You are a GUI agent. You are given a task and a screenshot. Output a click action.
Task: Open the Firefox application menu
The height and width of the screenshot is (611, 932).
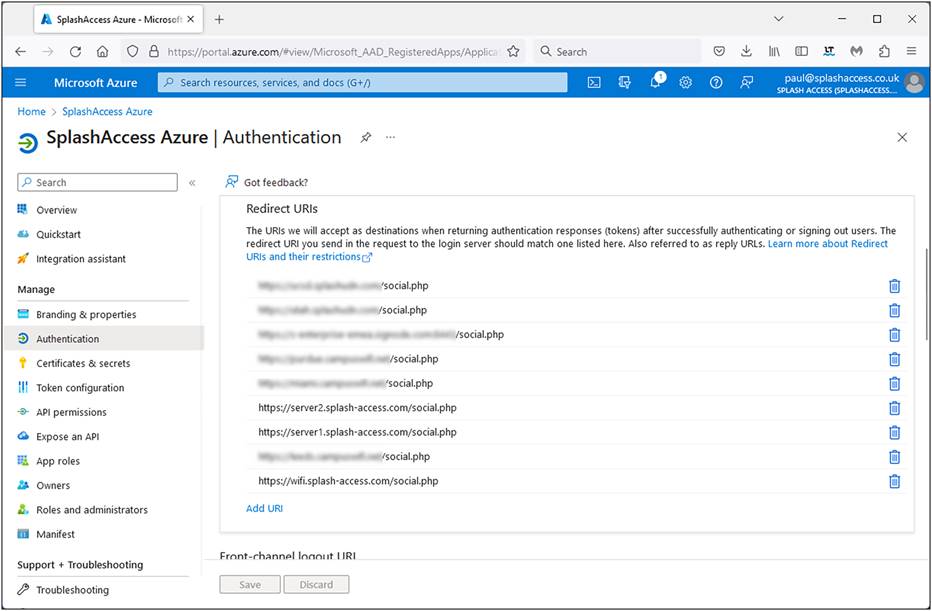(912, 52)
